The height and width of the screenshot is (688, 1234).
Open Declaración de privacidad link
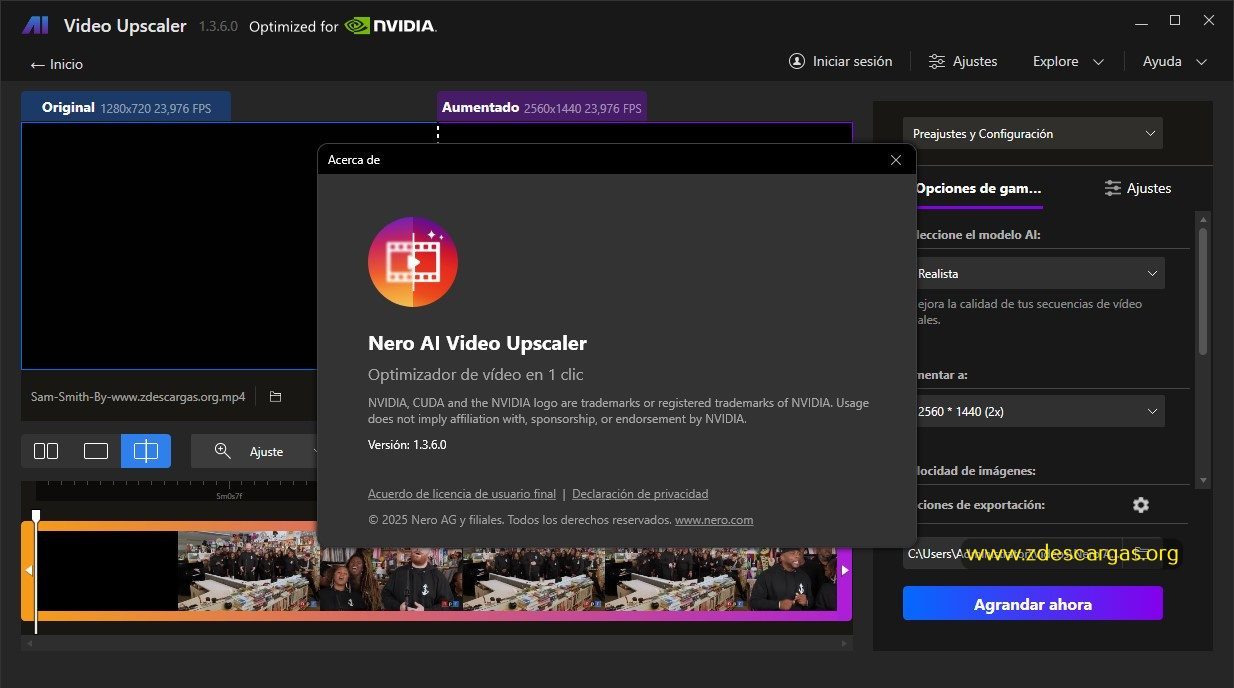click(640, 494)
